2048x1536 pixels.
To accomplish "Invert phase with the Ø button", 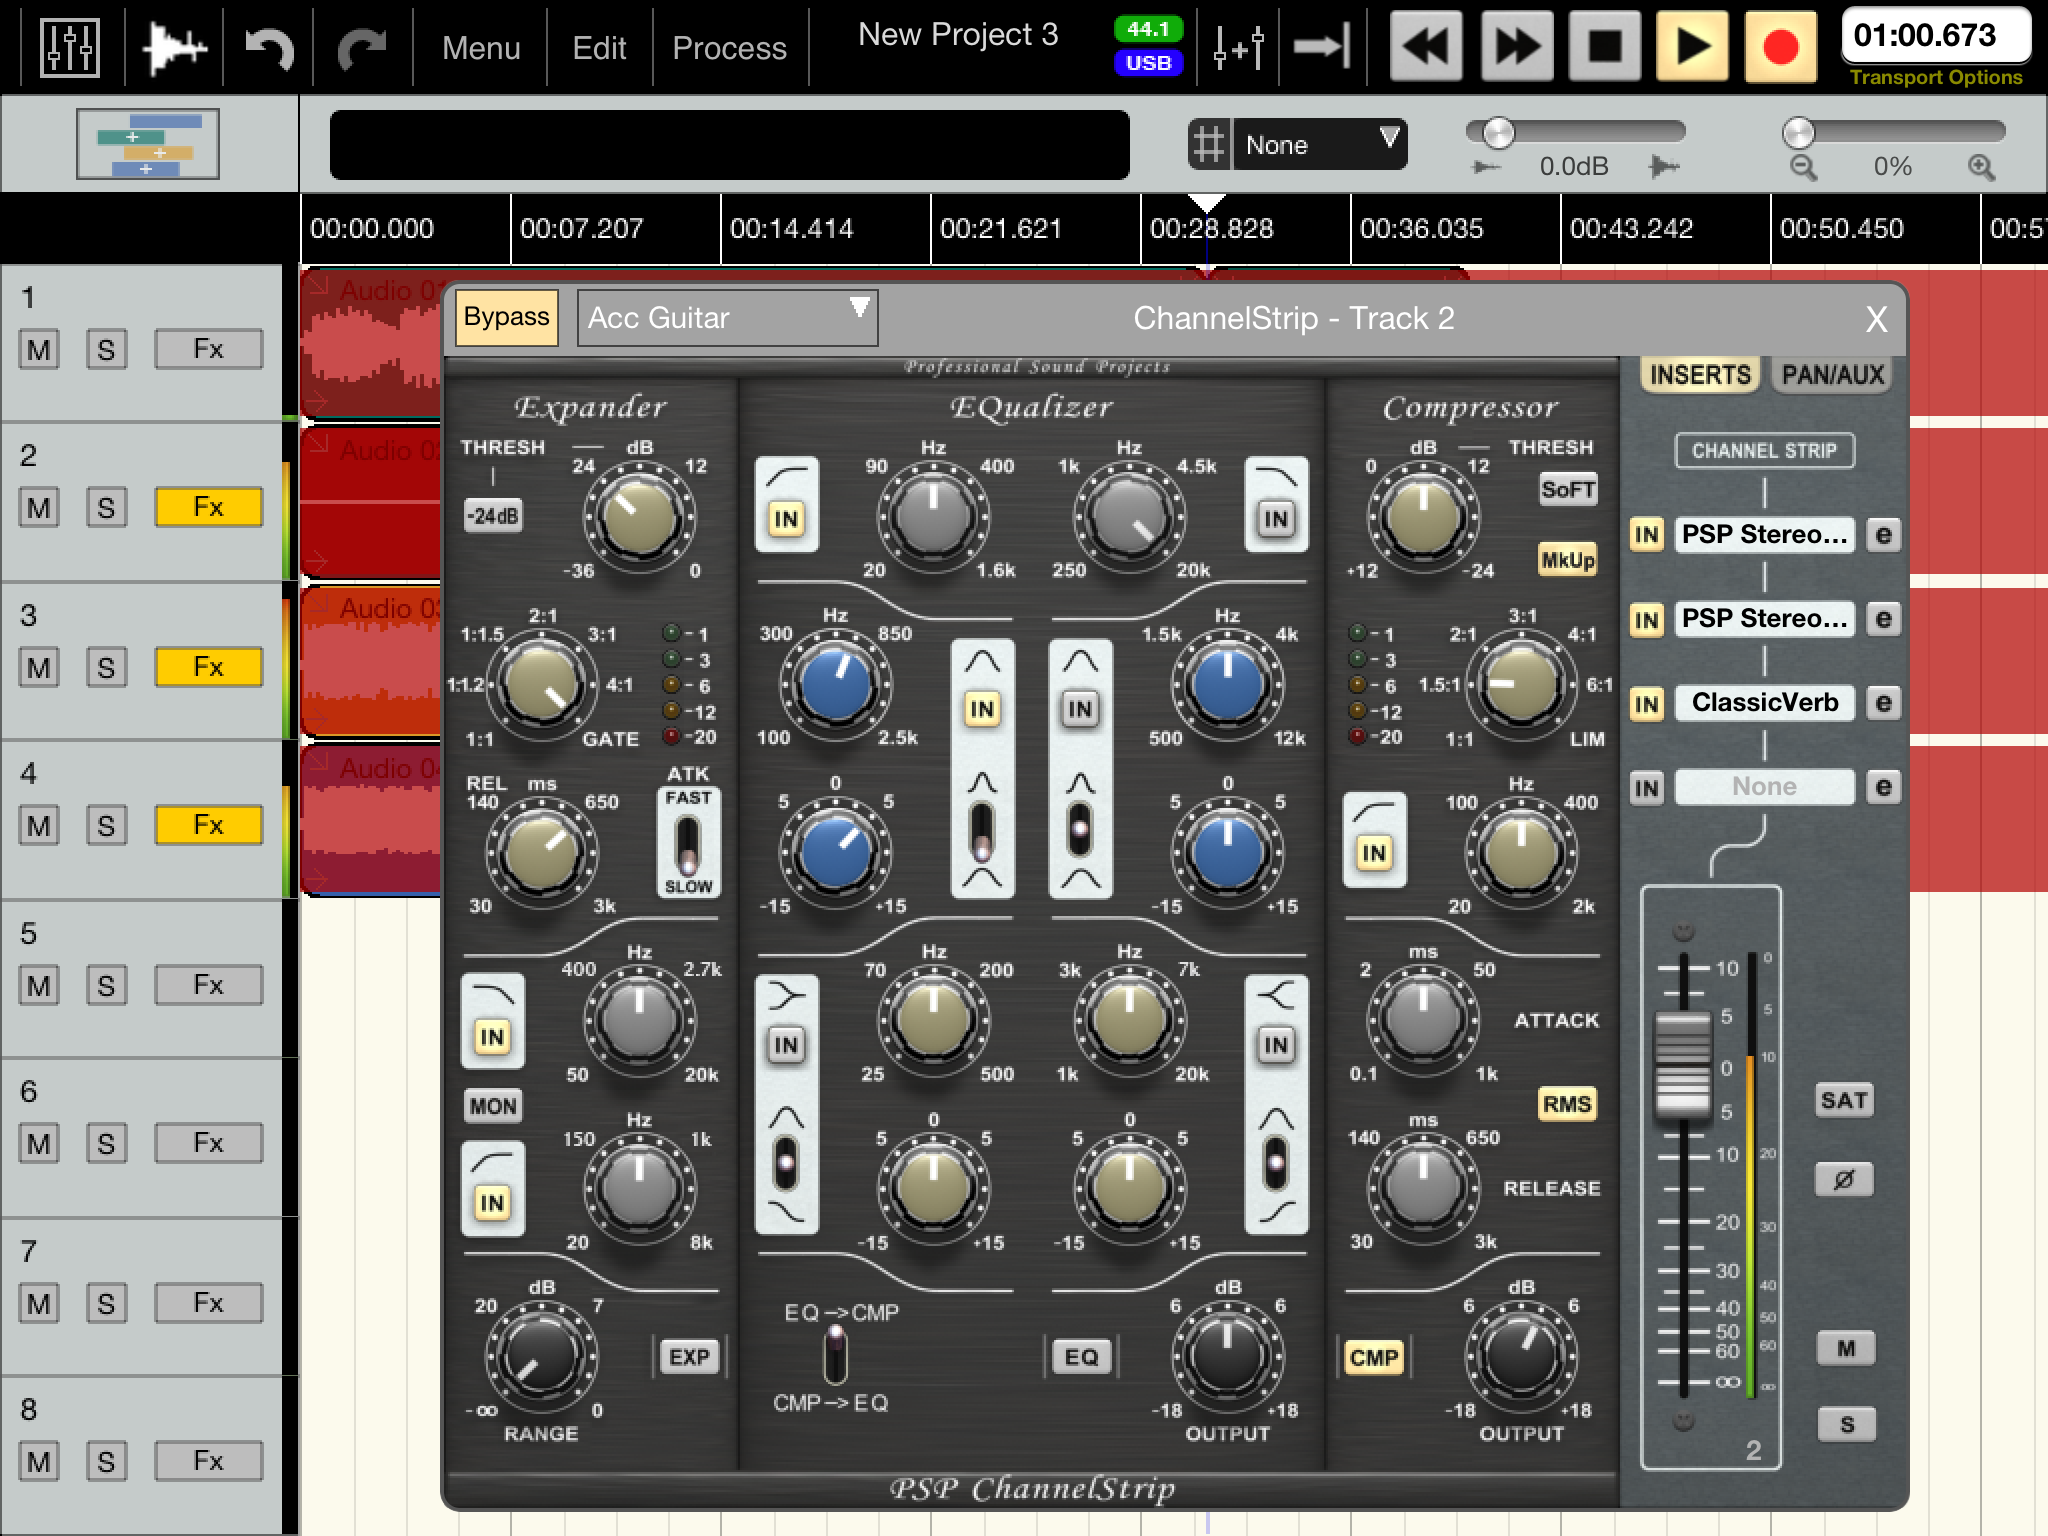I will (x=1845, y=1179).
